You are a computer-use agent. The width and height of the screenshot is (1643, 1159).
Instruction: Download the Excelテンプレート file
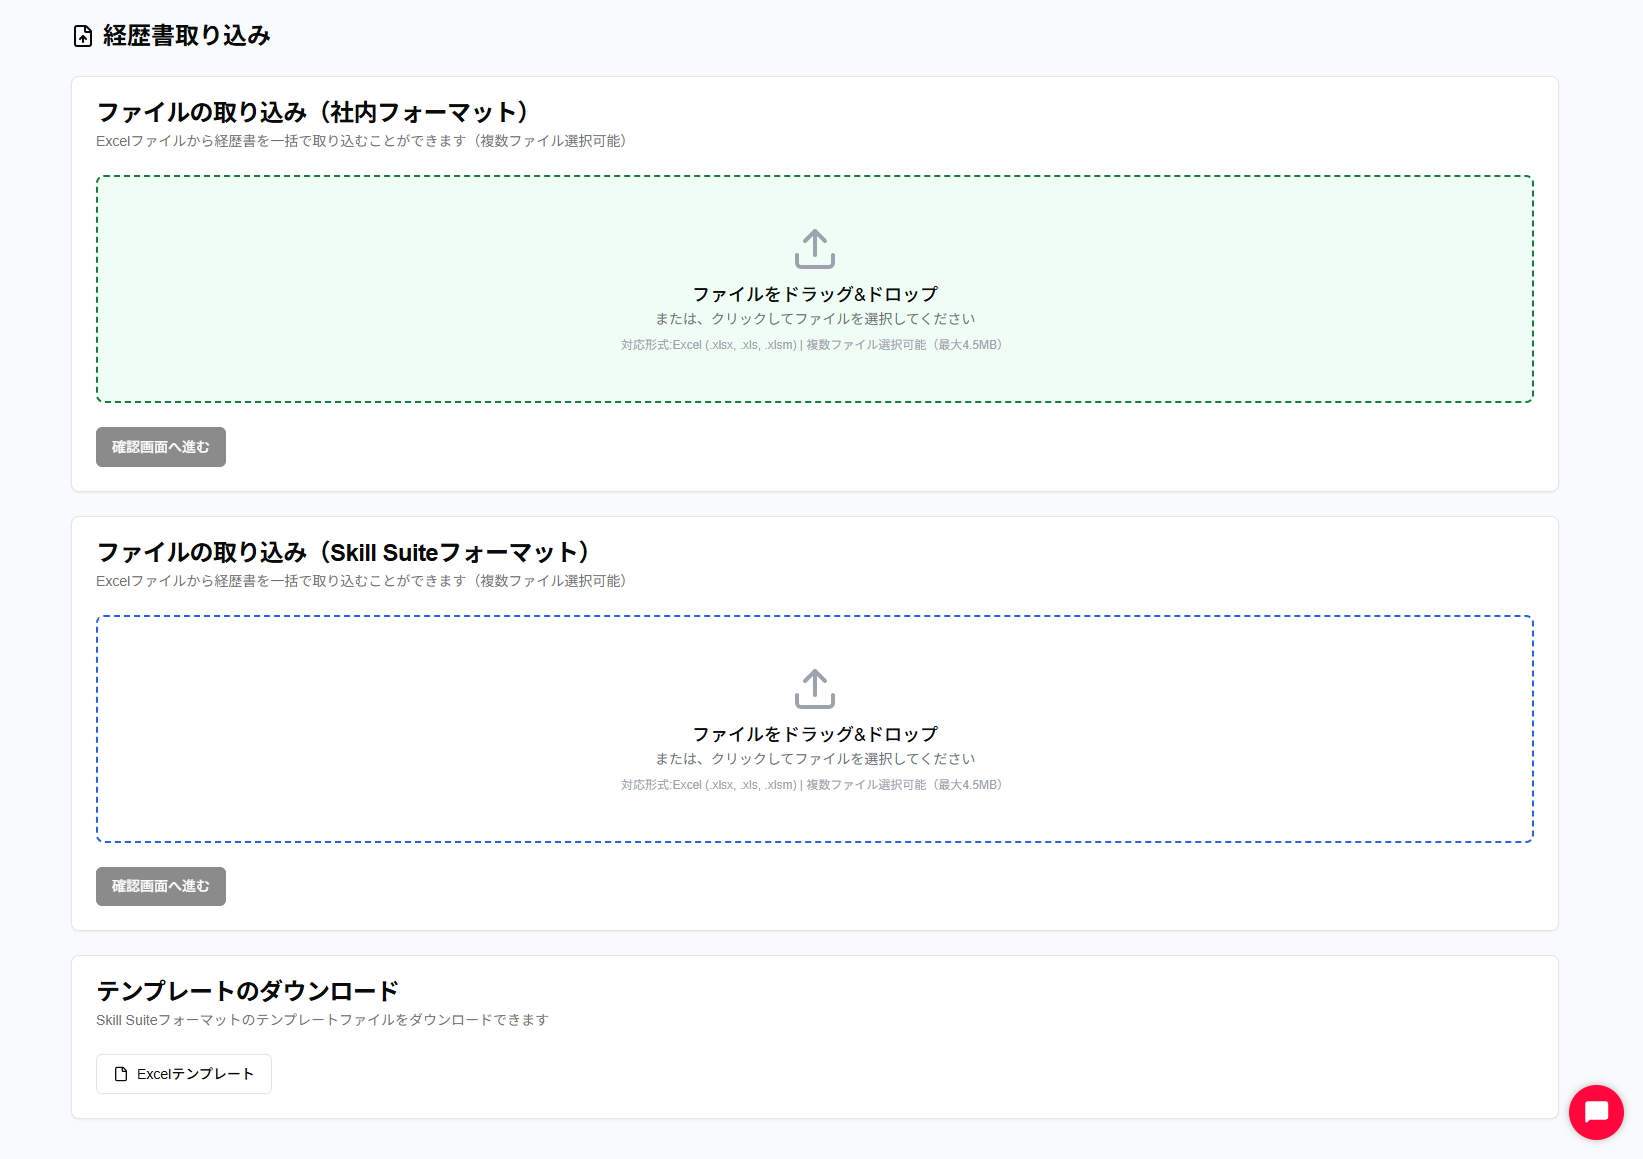(x=184, y=1074)
